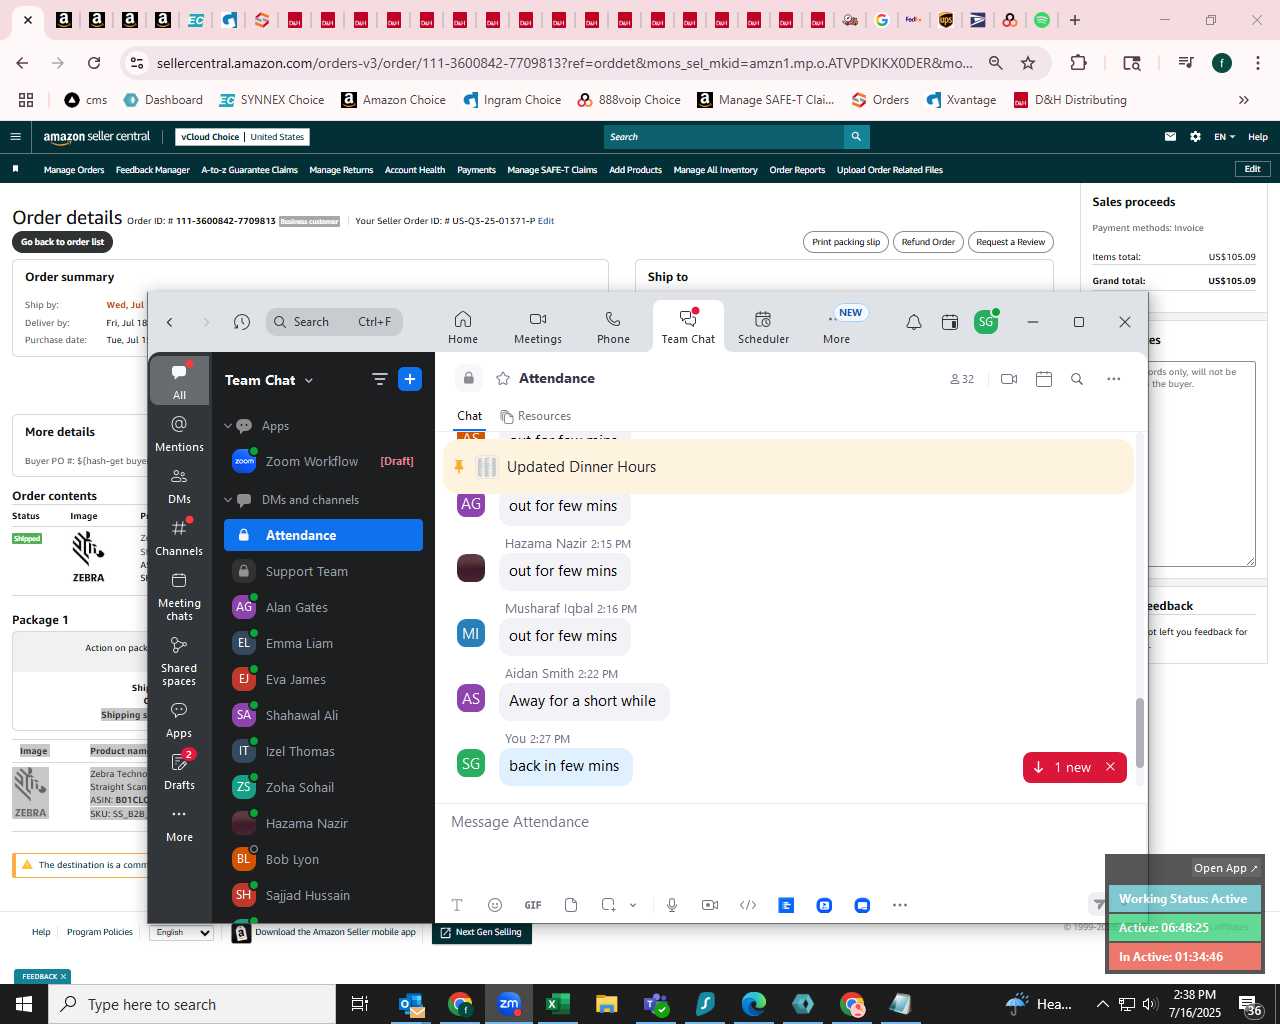The height and width of the screenshot is (1024, 1280).
Task: Toggle text formatting in message box
Action: 457,905
